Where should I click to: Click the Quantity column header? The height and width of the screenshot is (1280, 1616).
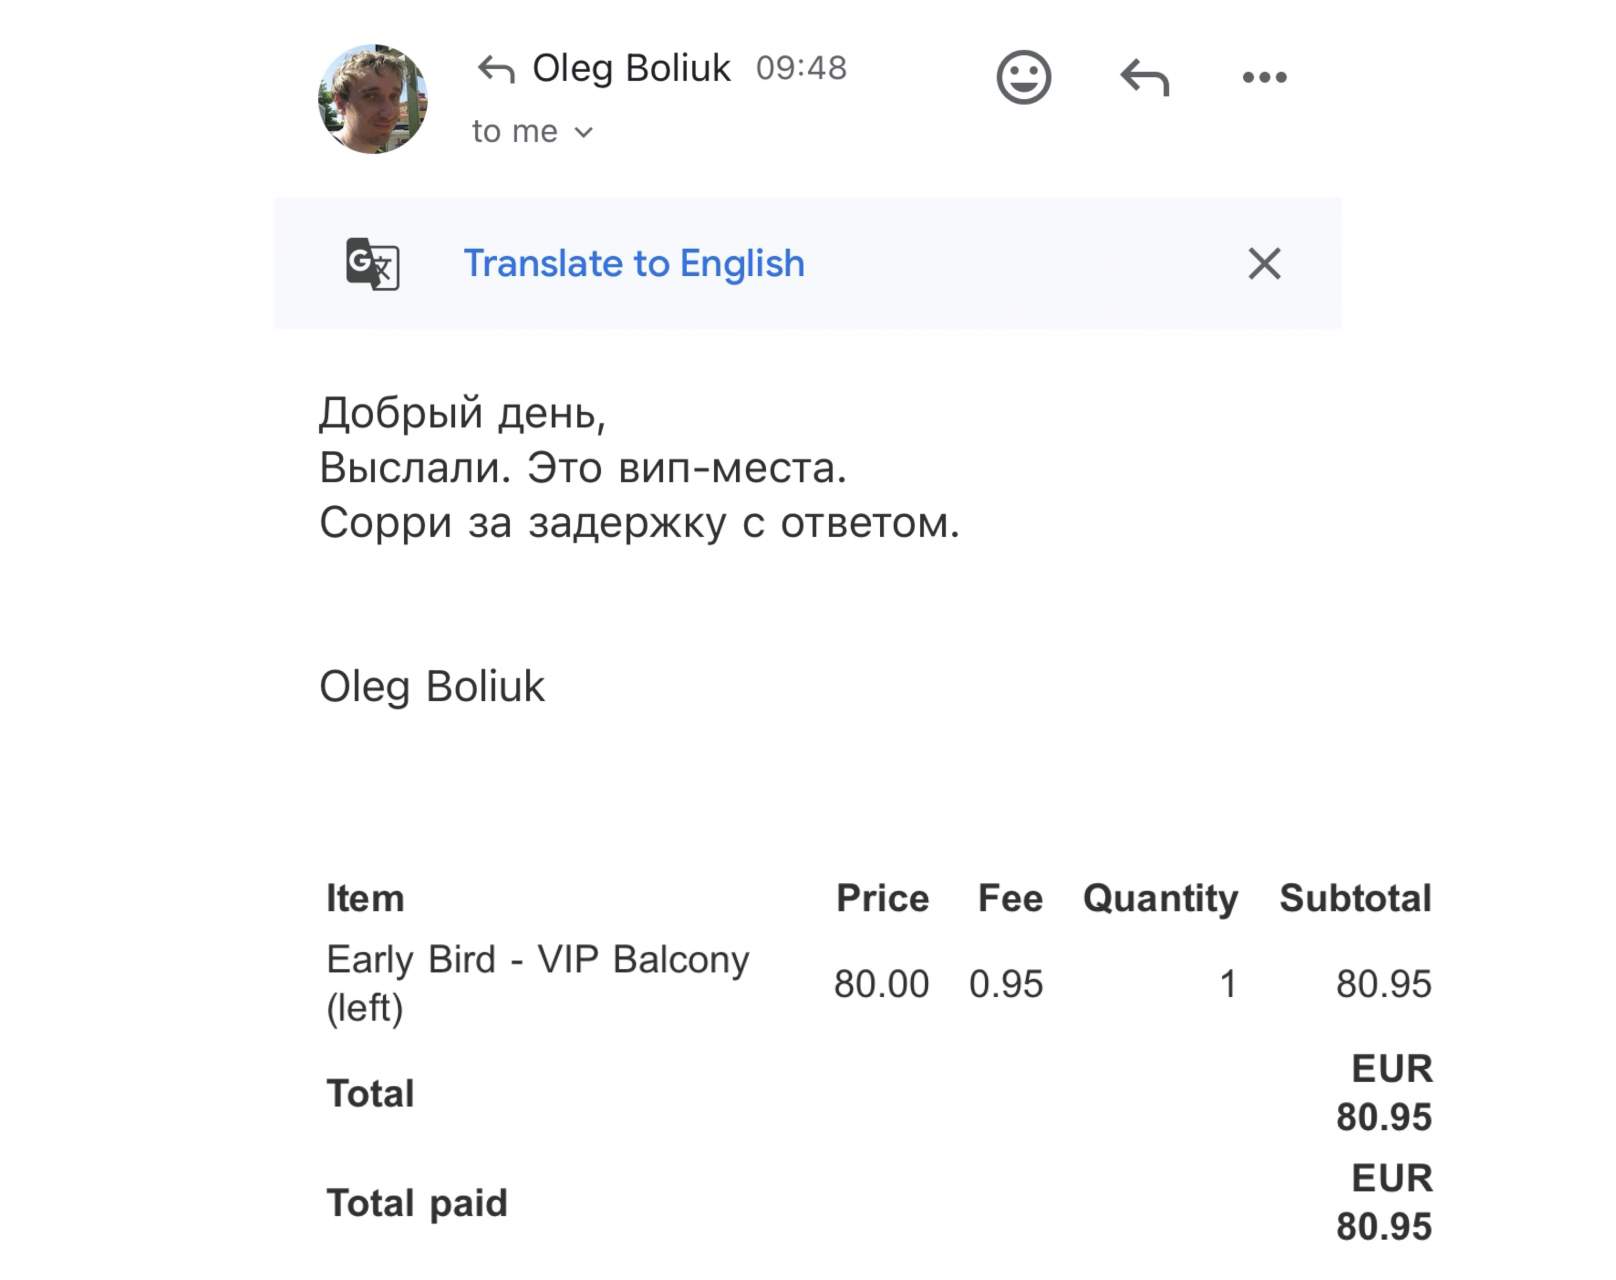coord(1160,898)
